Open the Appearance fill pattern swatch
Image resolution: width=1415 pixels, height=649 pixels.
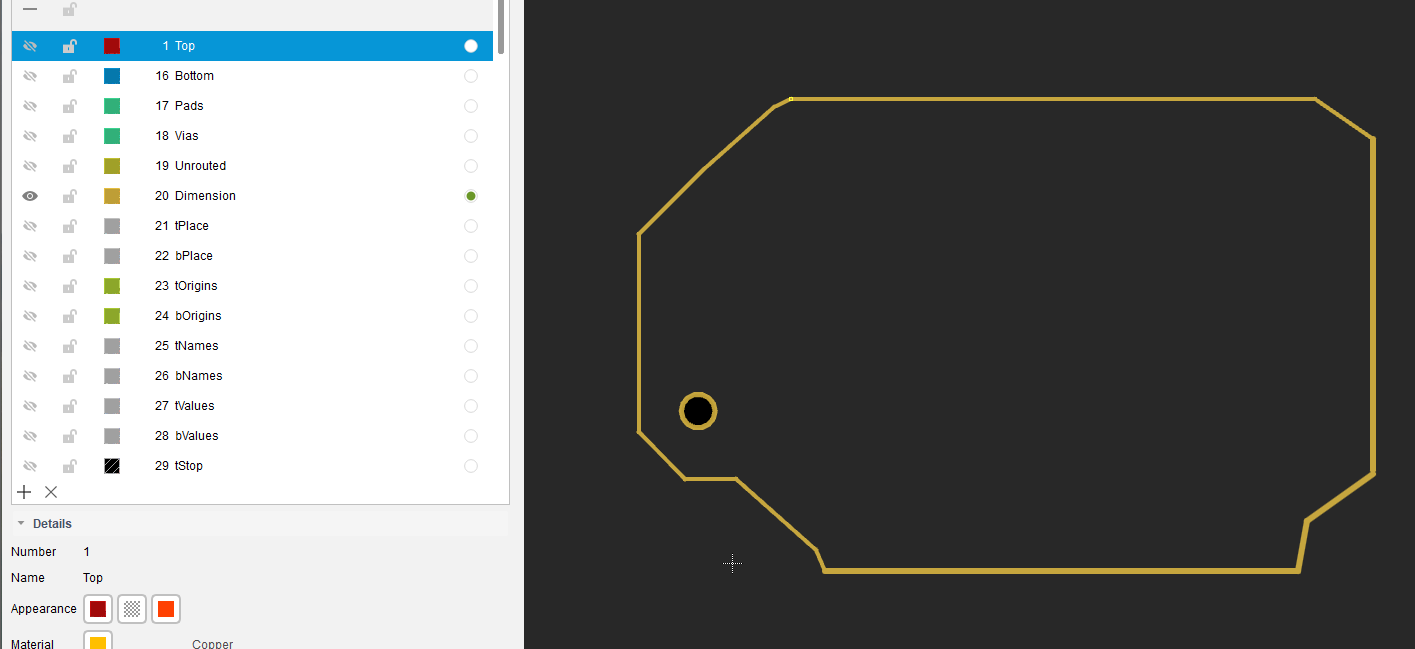[x=132, y=609]
